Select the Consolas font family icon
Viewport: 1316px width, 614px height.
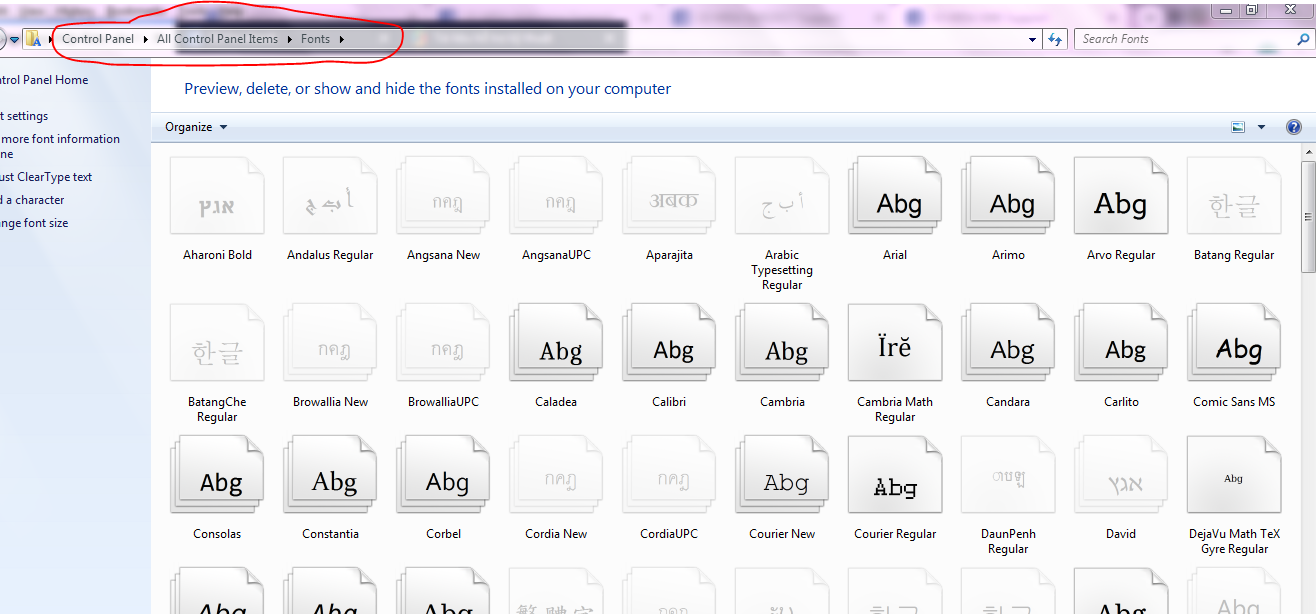[217, 476]
